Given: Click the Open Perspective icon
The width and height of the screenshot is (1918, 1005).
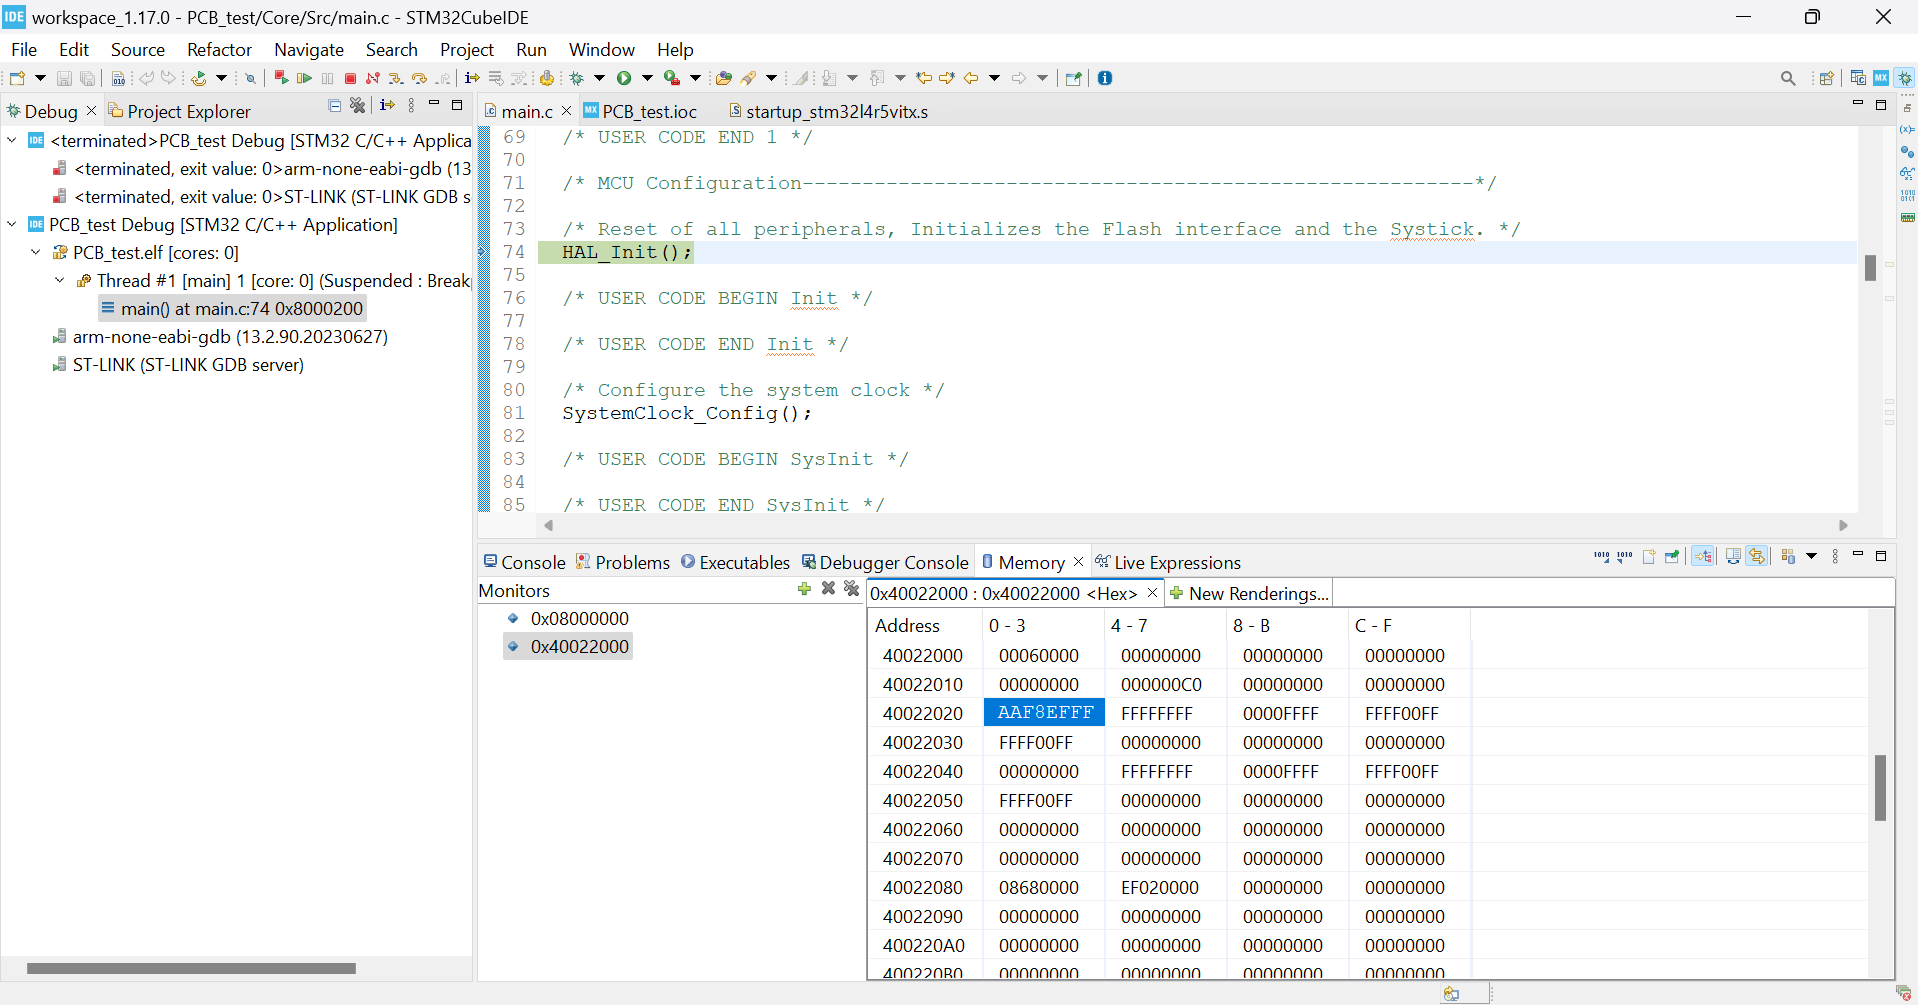Looking at the screenshot, I should click(1827, 78).
